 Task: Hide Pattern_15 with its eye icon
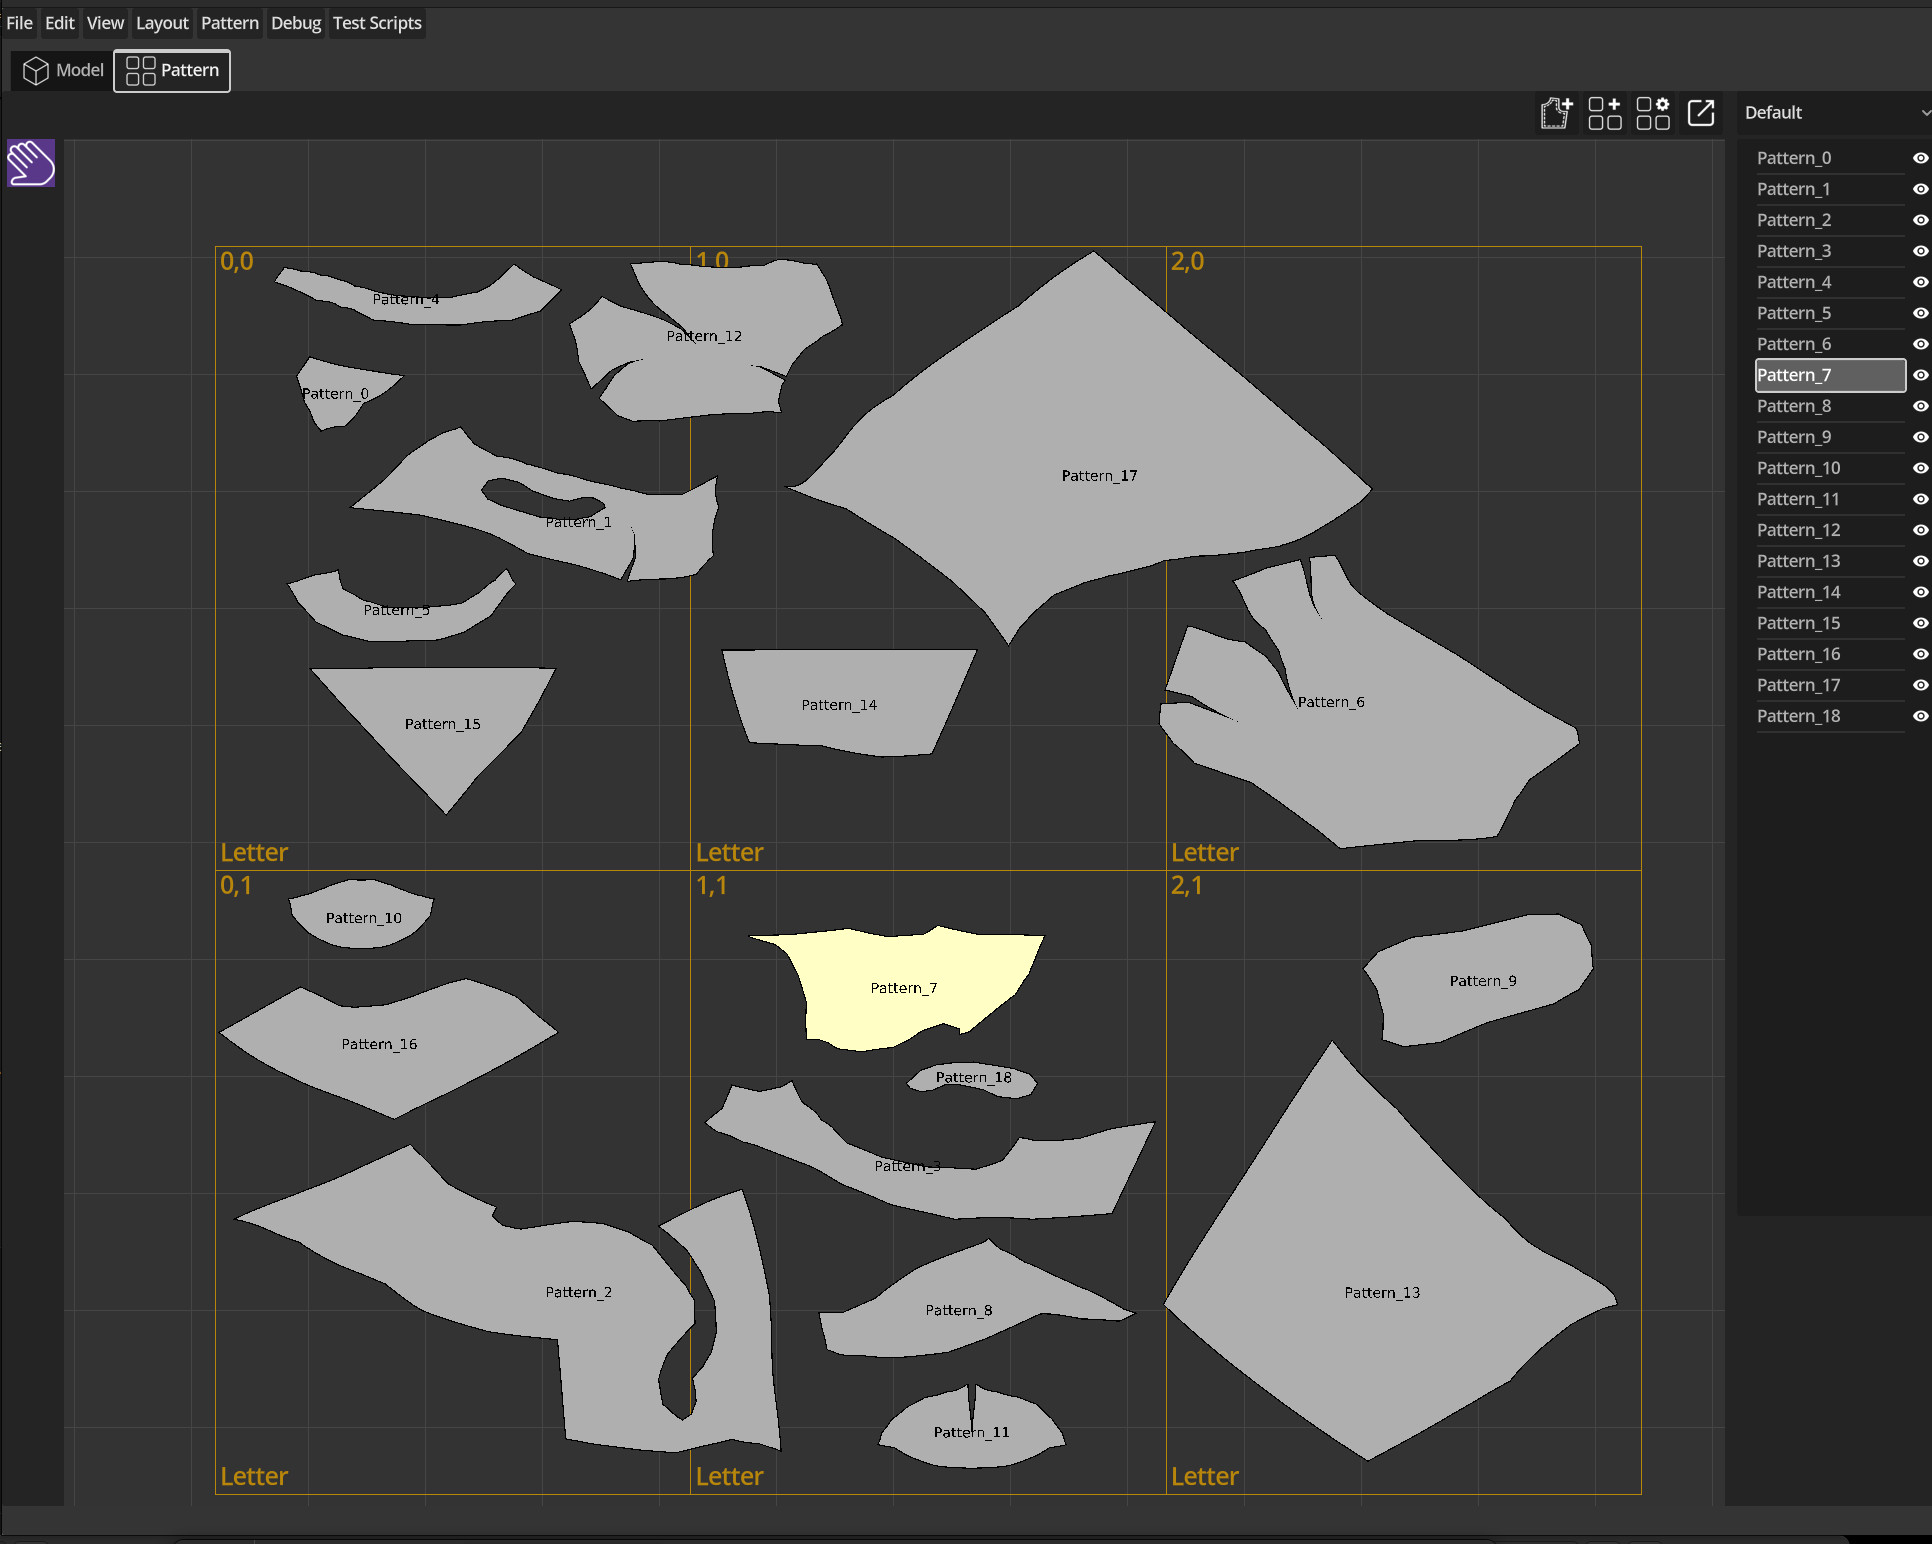1920,623
